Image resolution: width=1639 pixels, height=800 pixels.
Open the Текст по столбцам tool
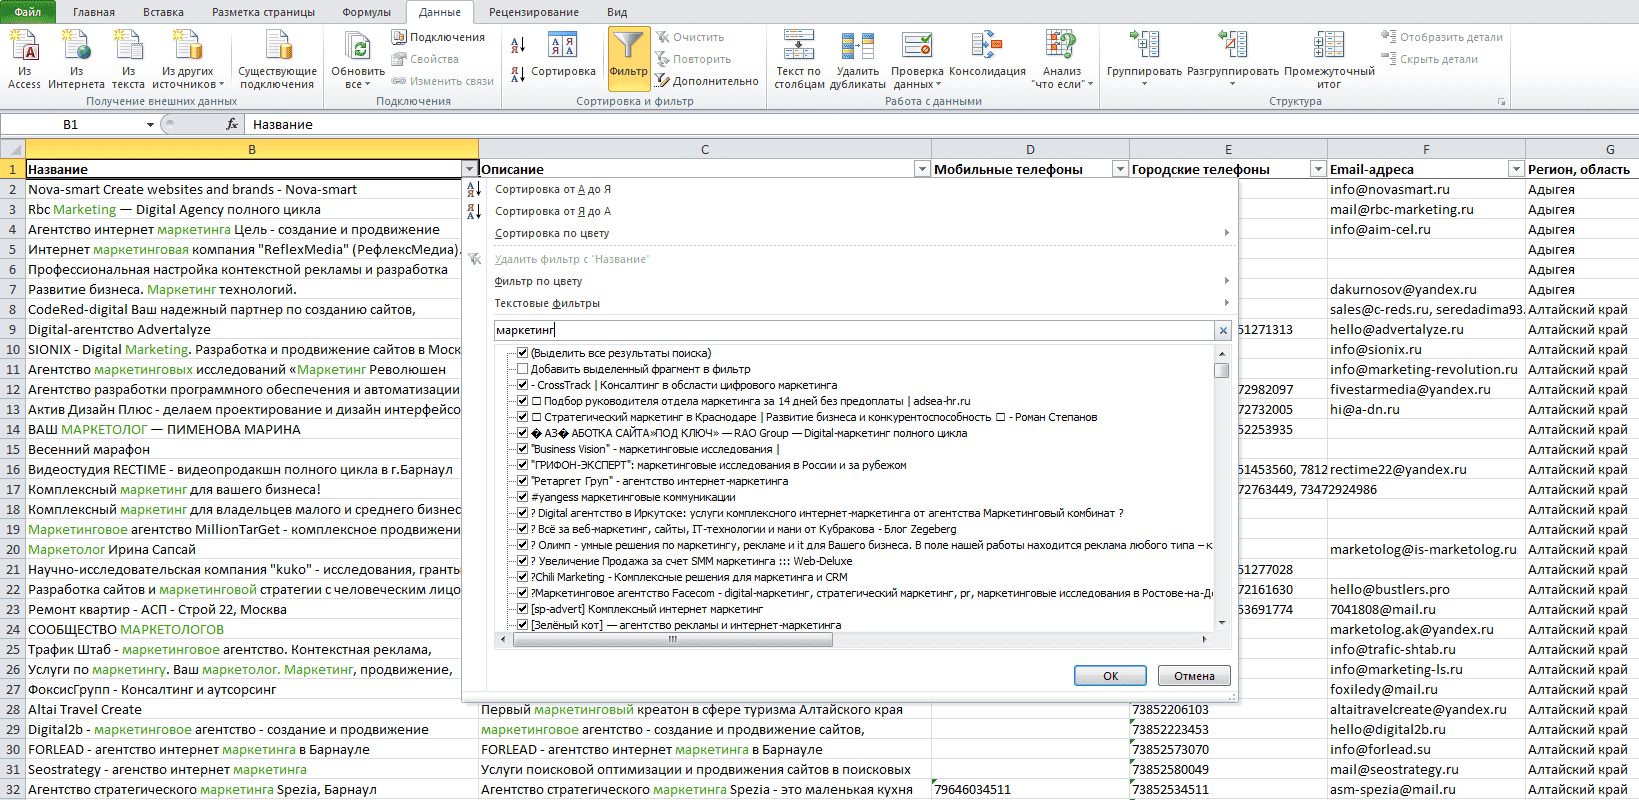[x=798, y=46]
